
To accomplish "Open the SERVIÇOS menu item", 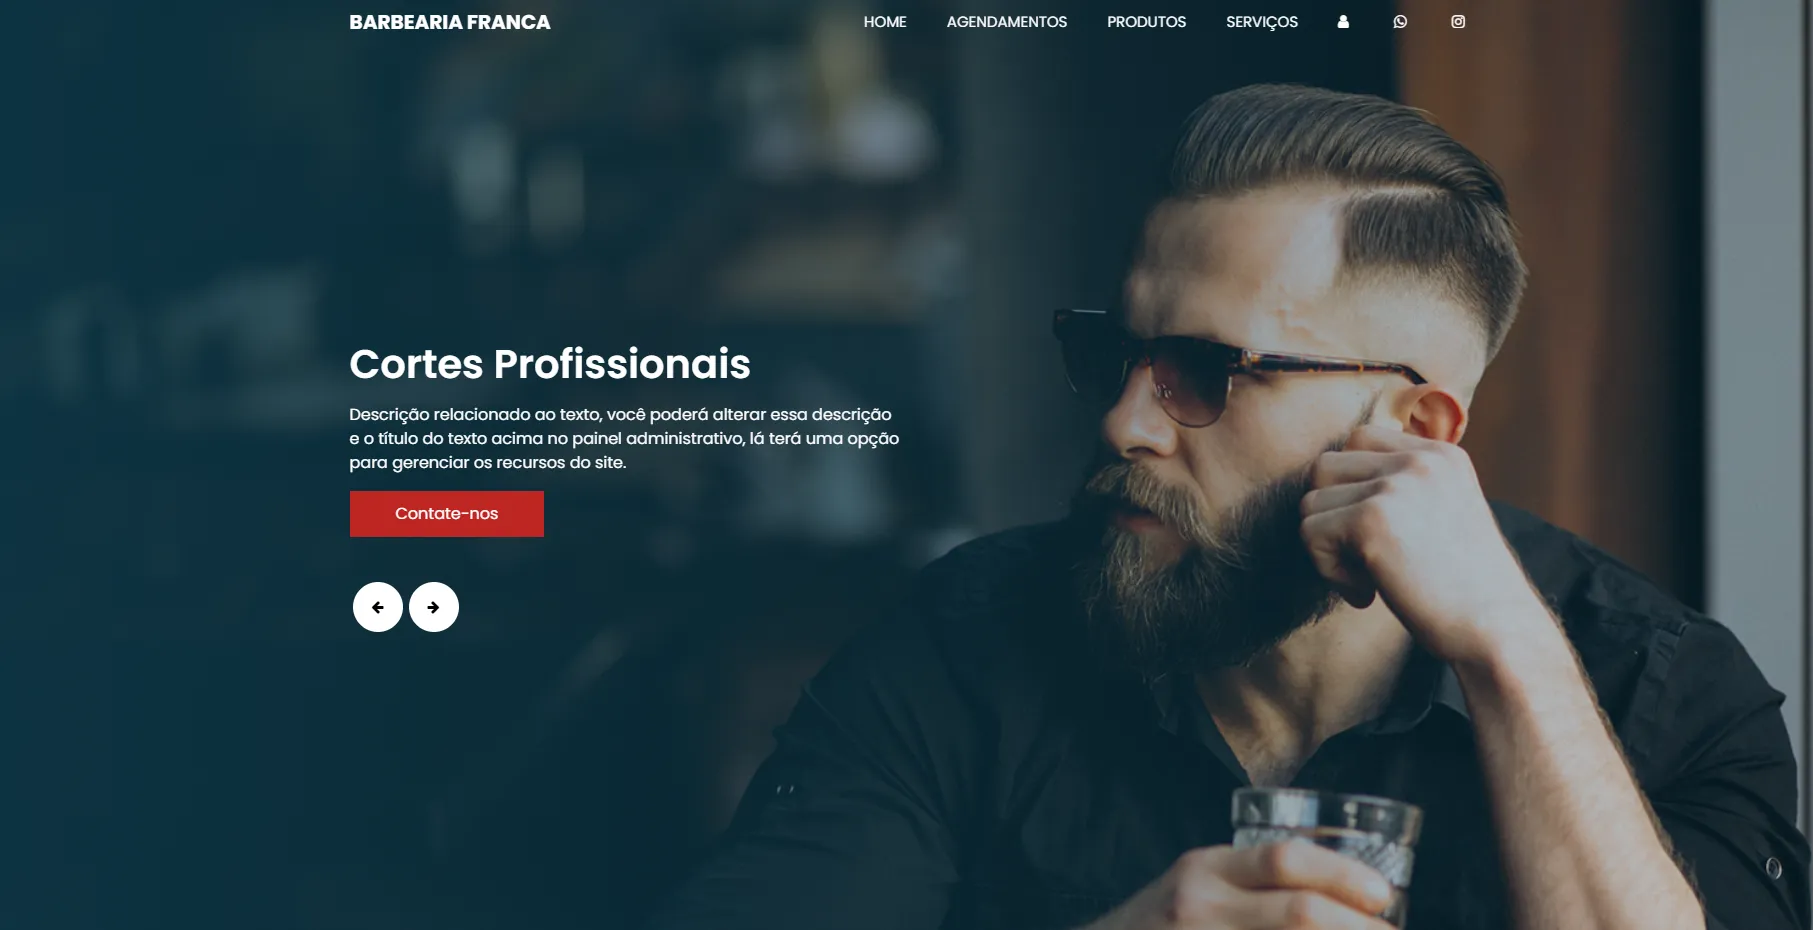I will click(x=1262, y=22).
